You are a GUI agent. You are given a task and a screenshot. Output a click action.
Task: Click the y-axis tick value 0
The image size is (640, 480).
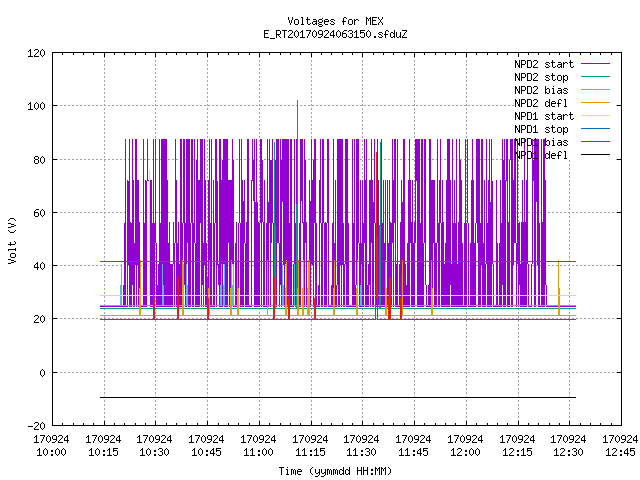[x=42, y=373]
